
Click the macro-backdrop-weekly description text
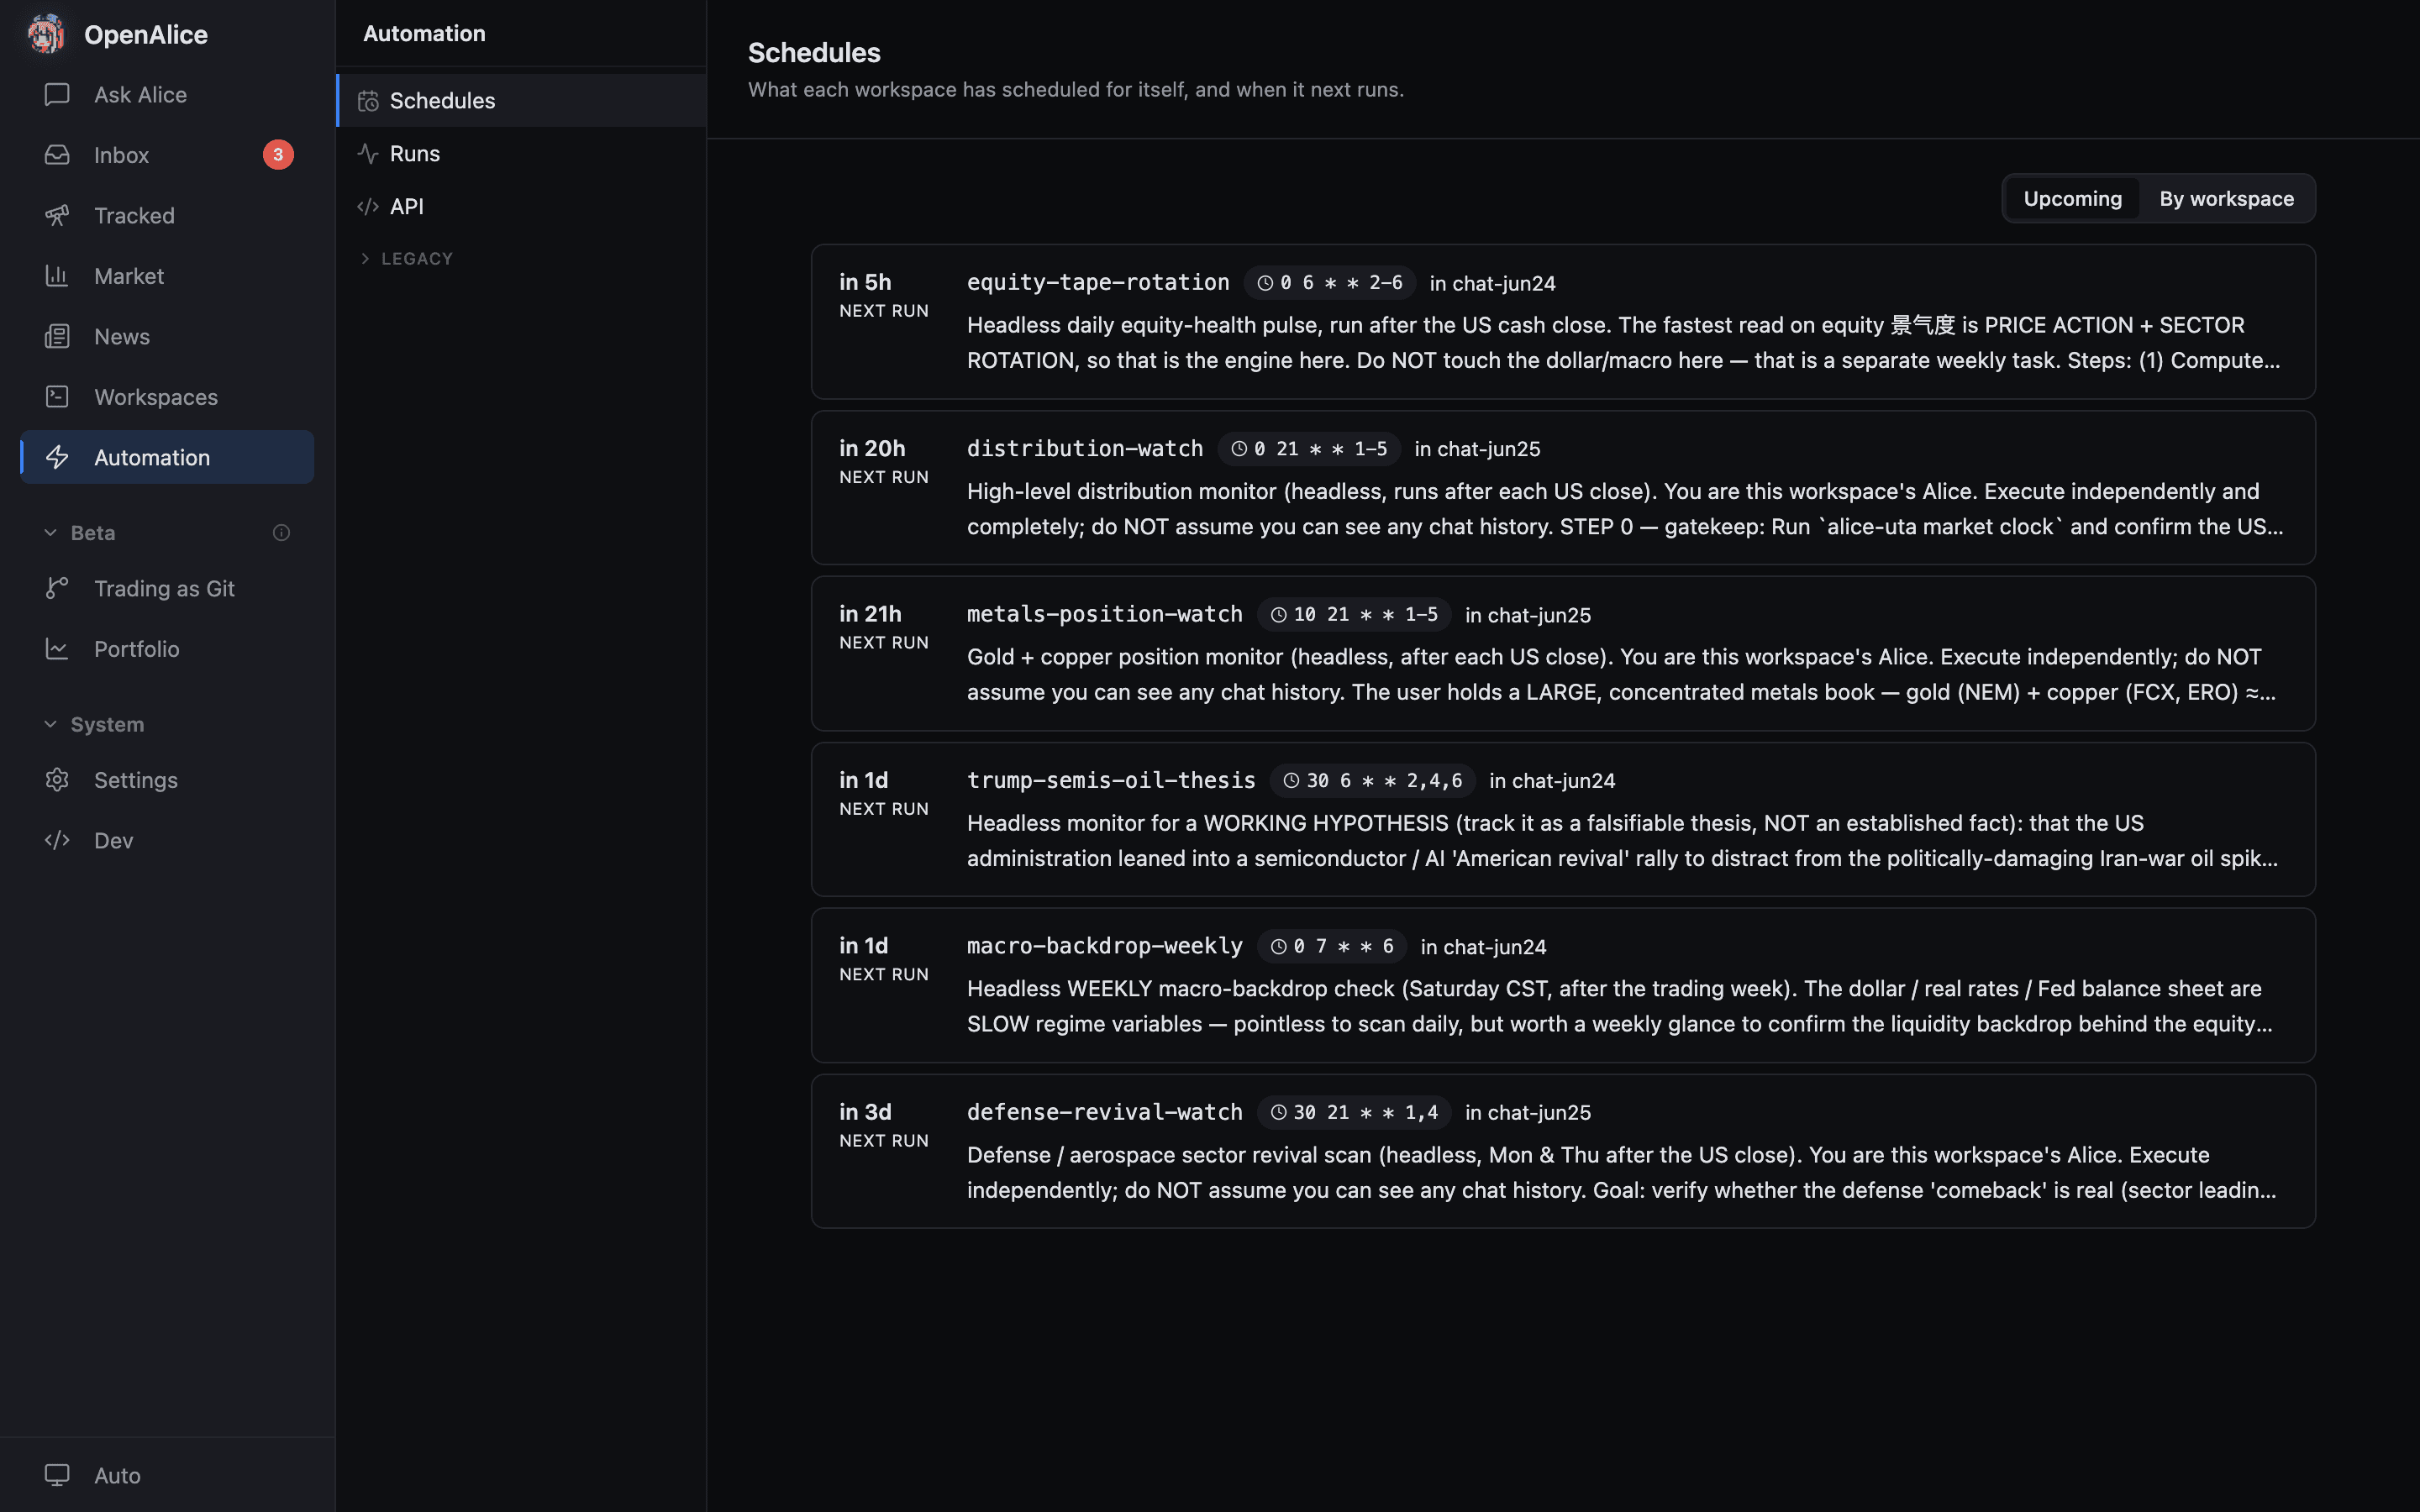click(1620, 1006)
